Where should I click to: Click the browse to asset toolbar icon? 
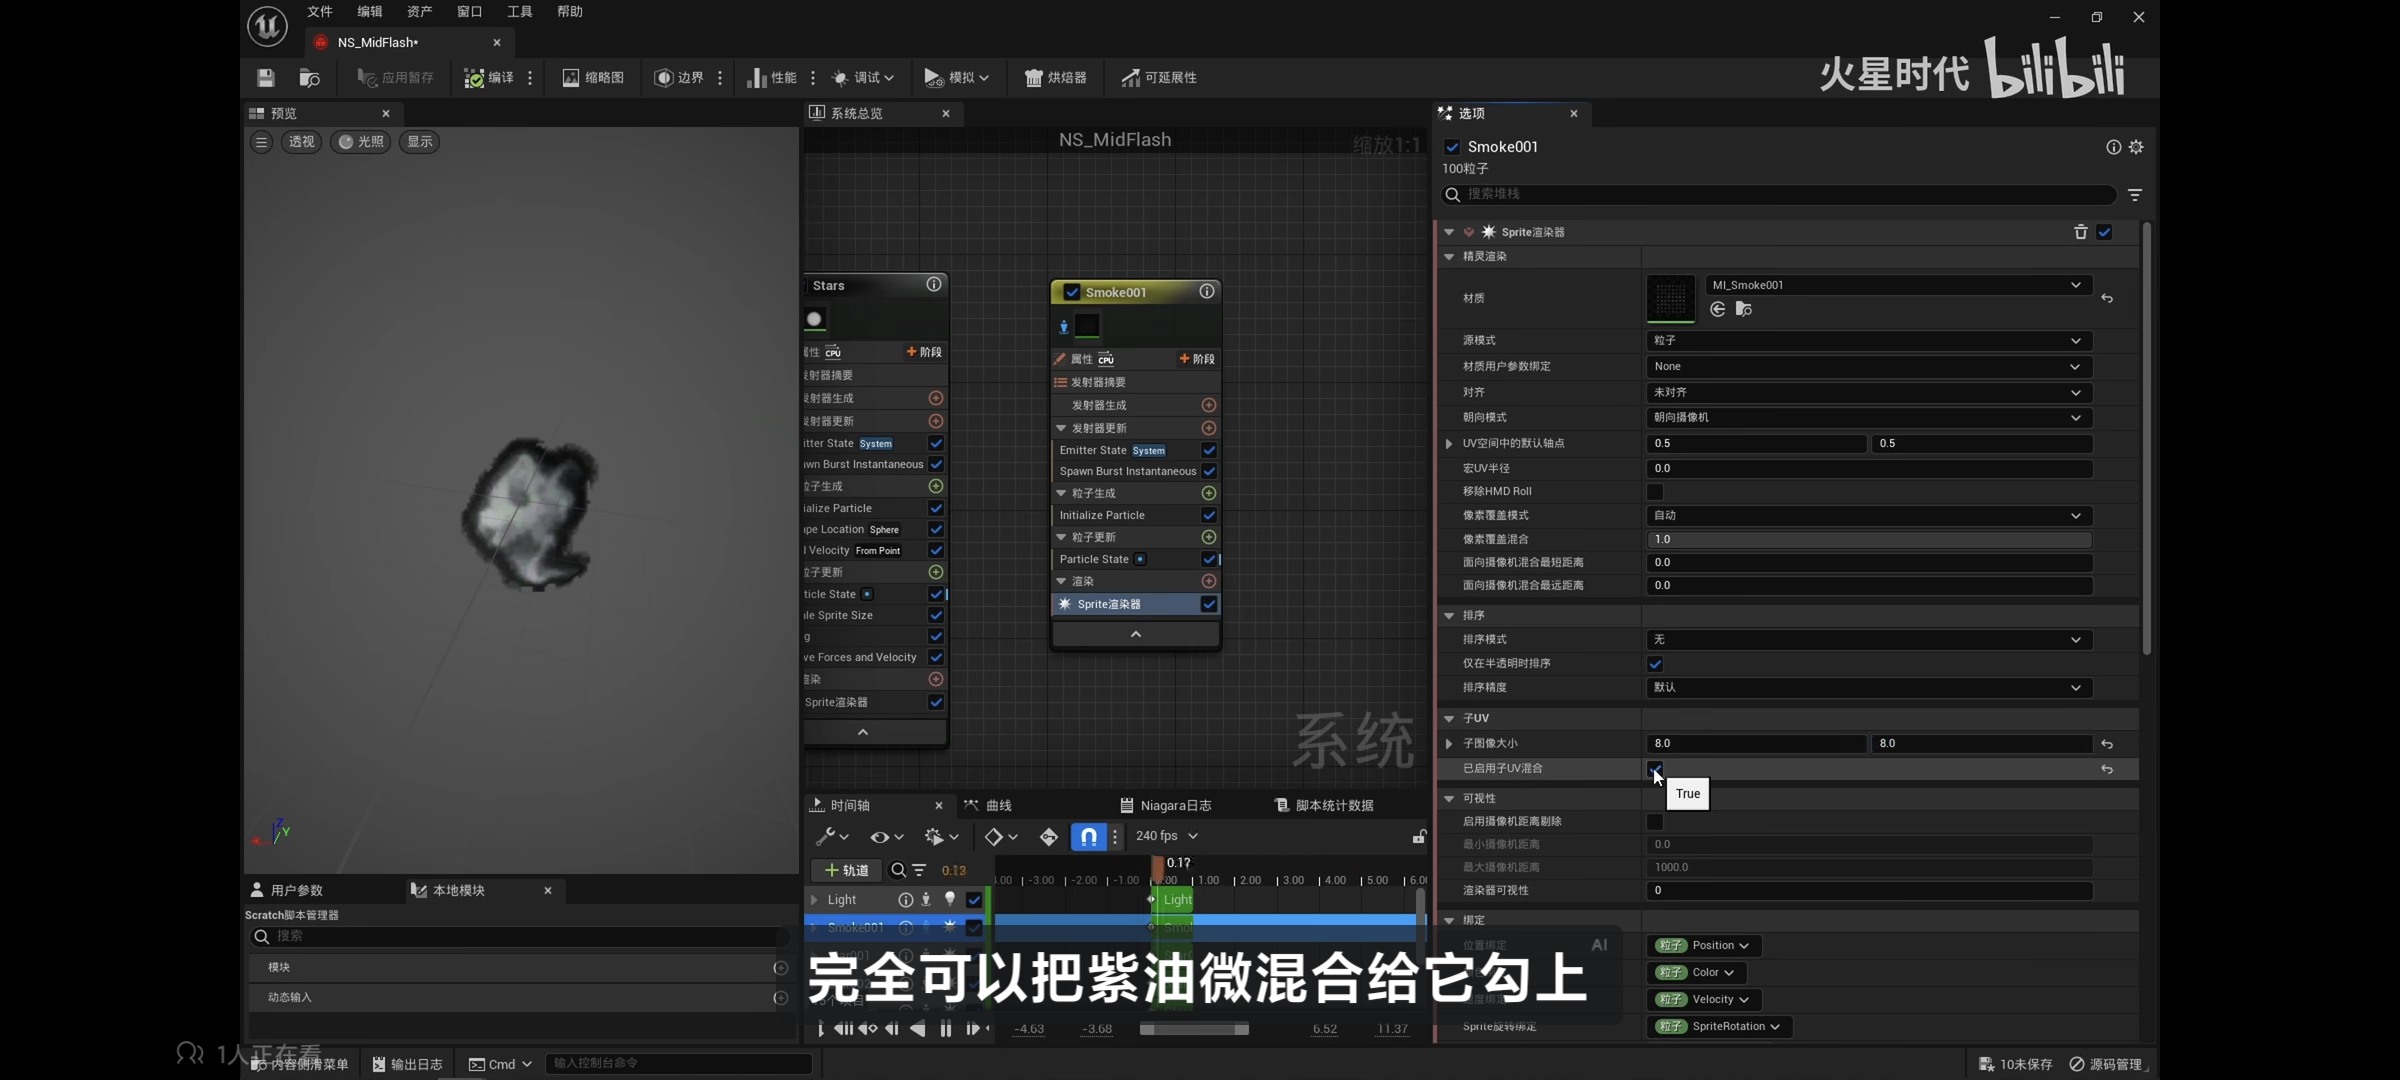[x=309, y=78]
